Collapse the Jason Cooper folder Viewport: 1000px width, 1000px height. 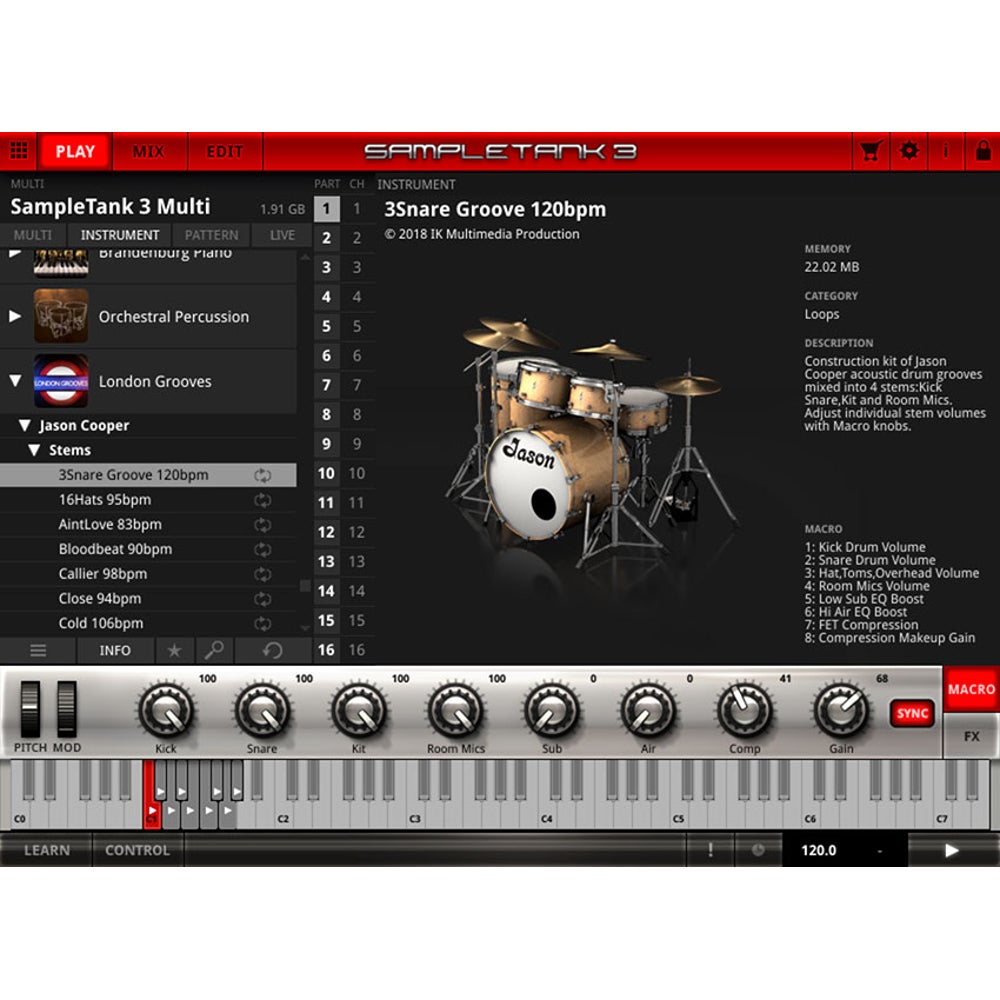tap(25, 425)
